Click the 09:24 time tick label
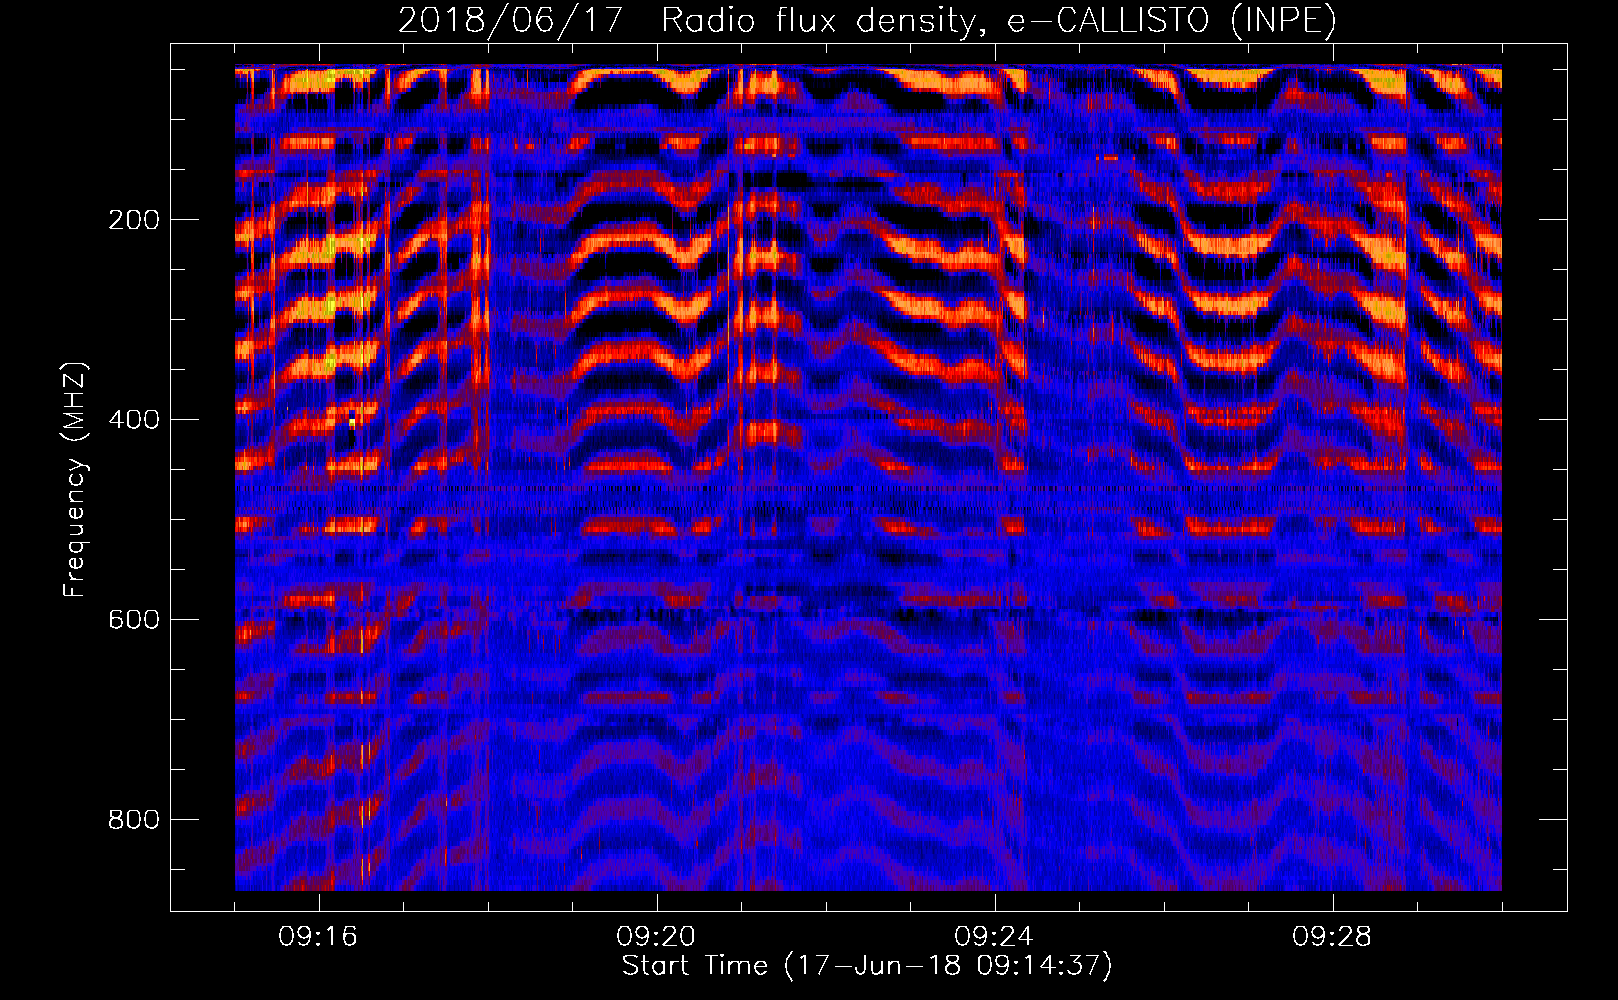The image size is (1618, 1000). (x=994, y=937)
